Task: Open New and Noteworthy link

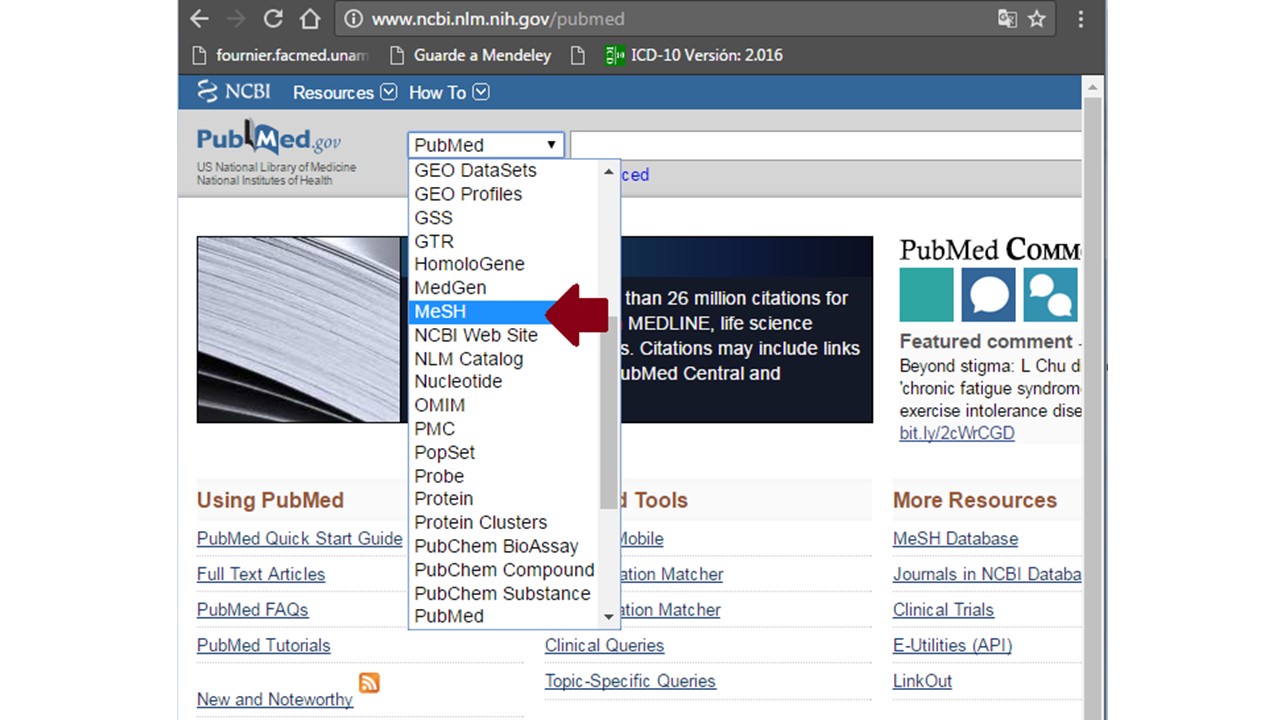Action: 275,700
